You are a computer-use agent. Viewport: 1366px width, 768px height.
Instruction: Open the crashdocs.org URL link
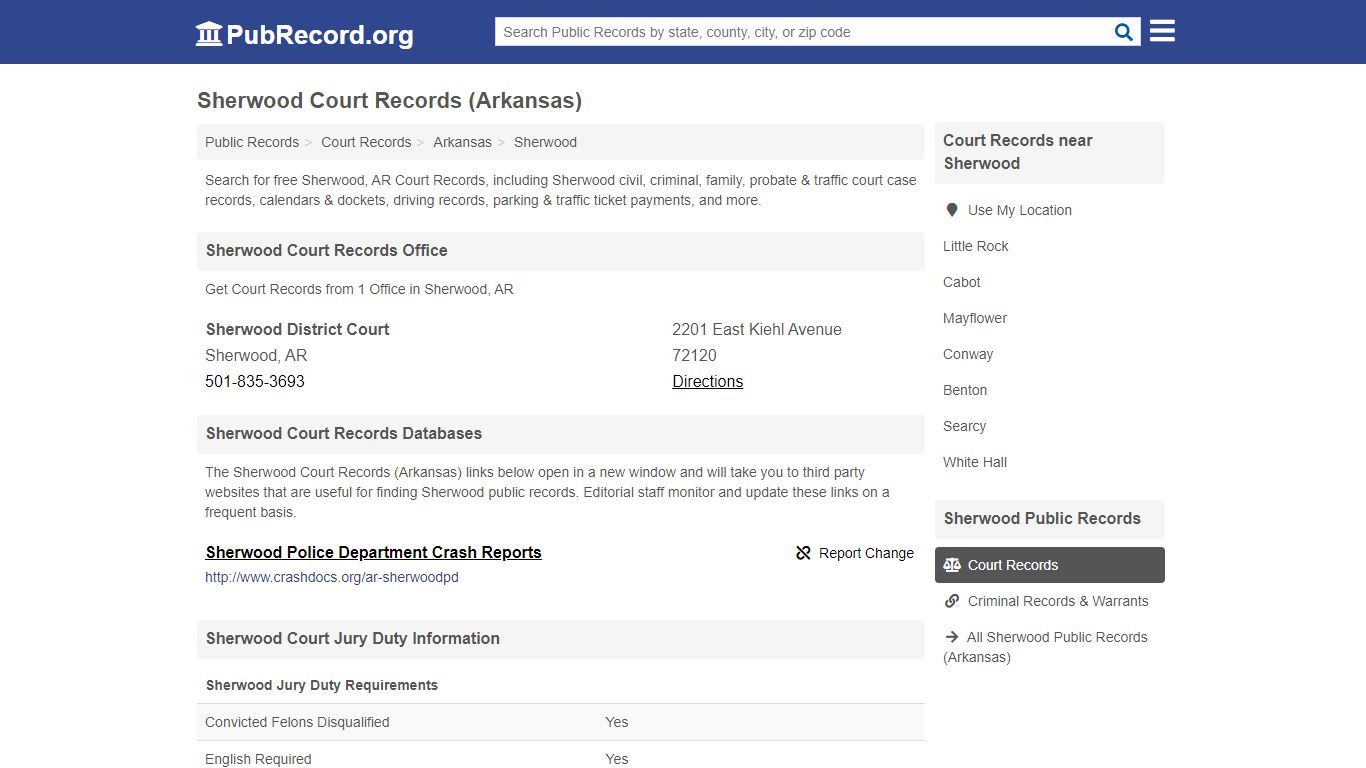tap(332, 577)
